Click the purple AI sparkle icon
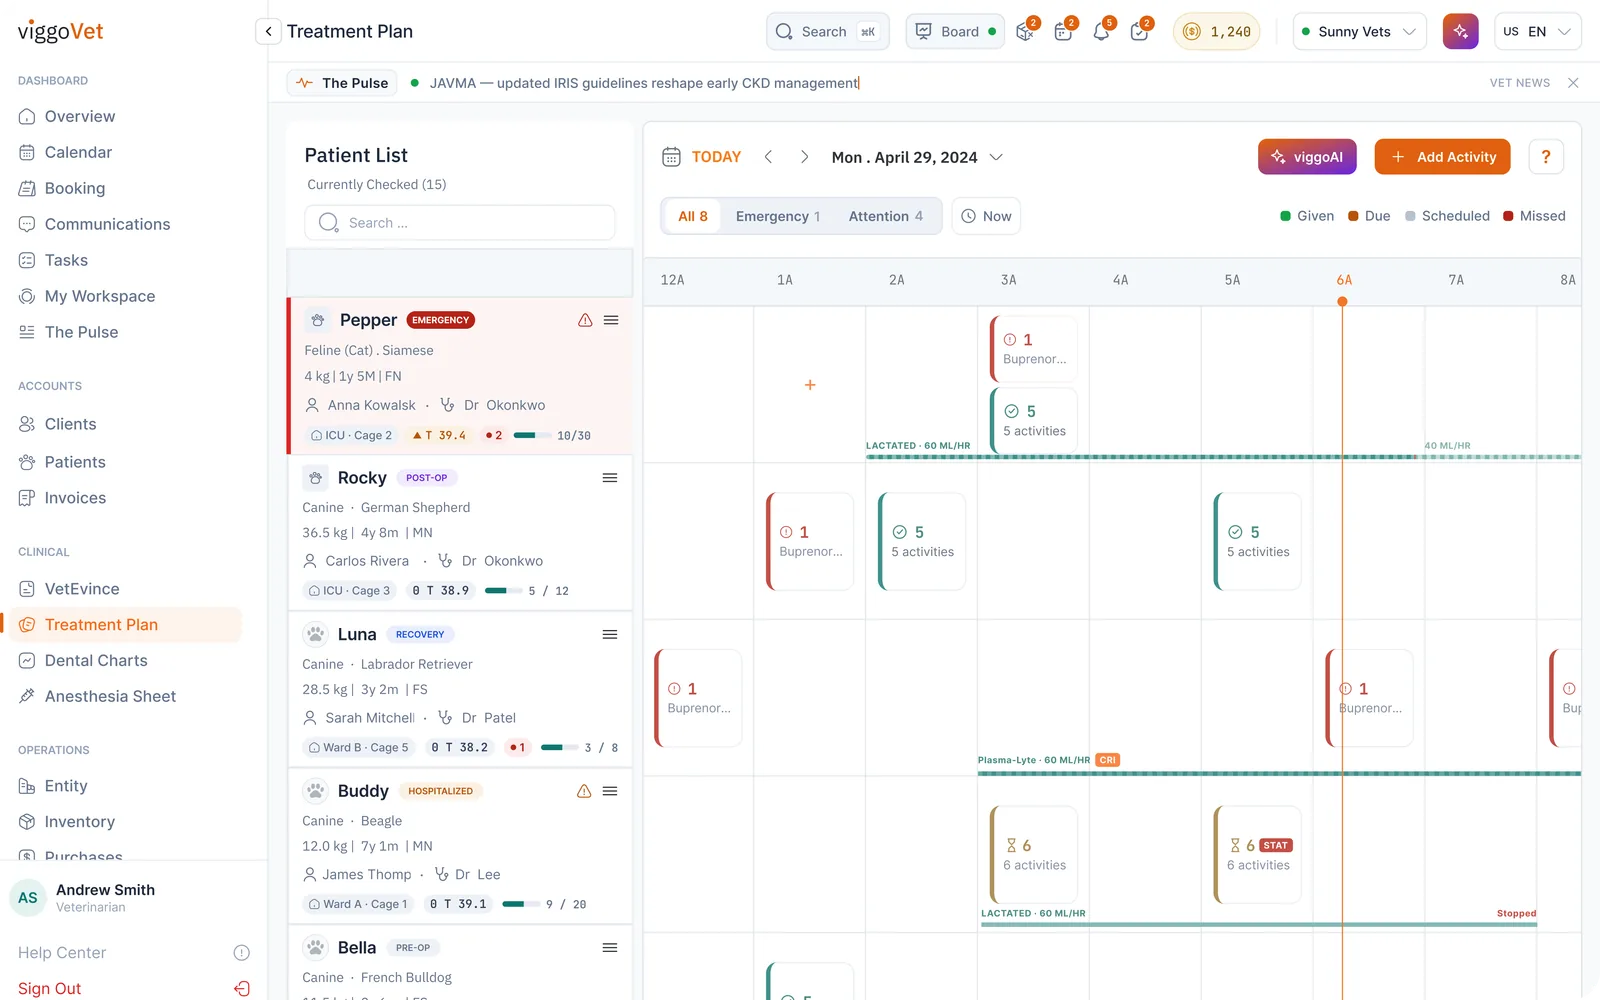 [x=1461, y=31]
